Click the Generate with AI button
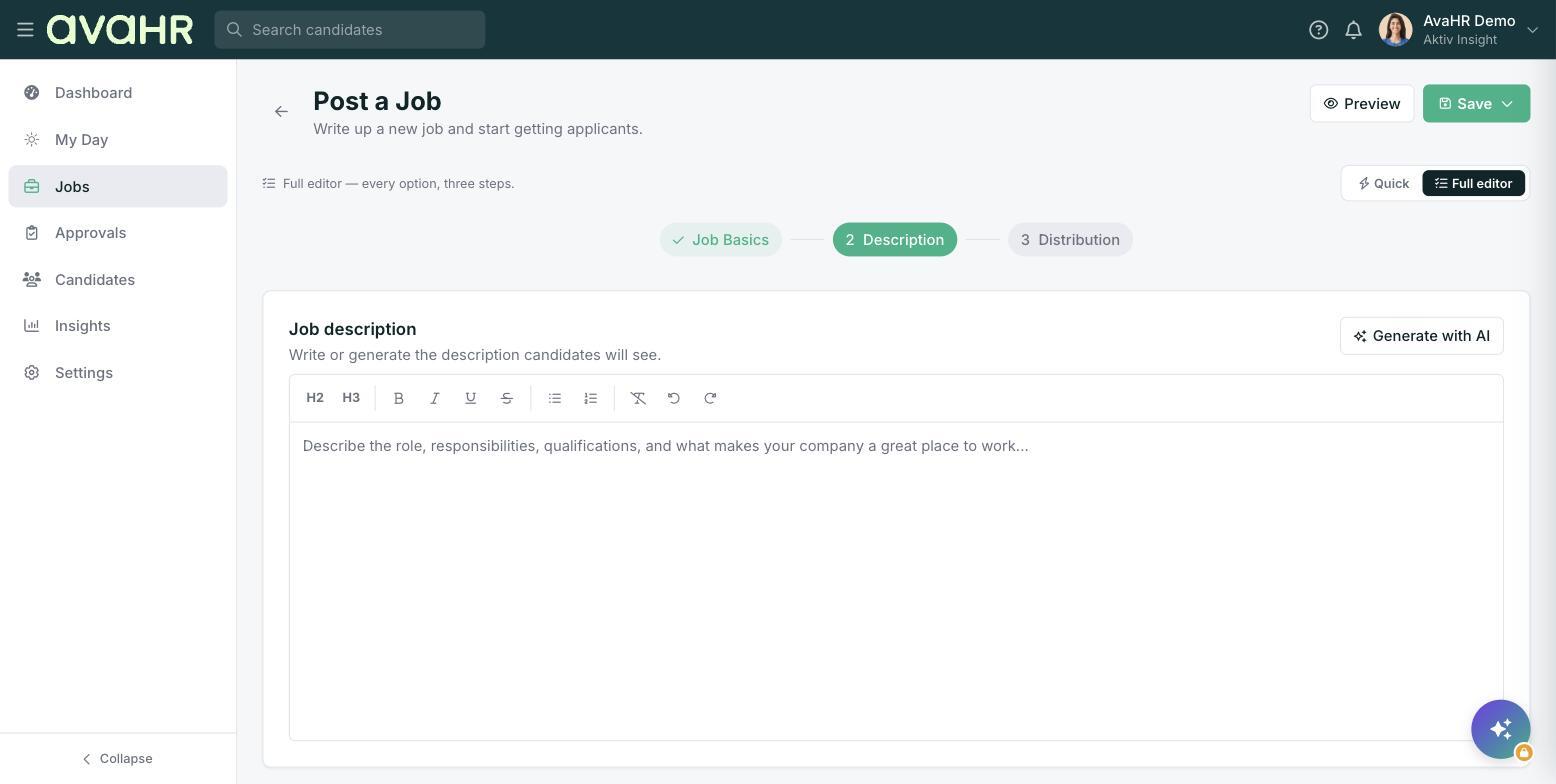This screenshot has width=1556, height=784. tap(1421, 336)
